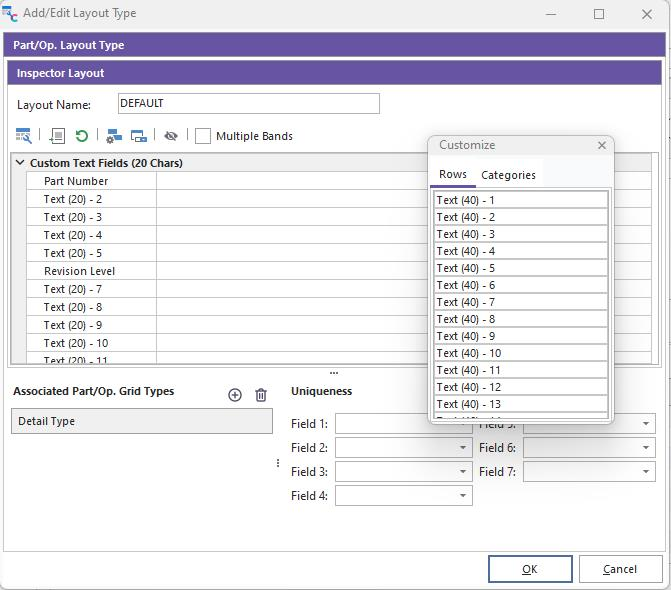Open the Field 2 dropdown

463,448
